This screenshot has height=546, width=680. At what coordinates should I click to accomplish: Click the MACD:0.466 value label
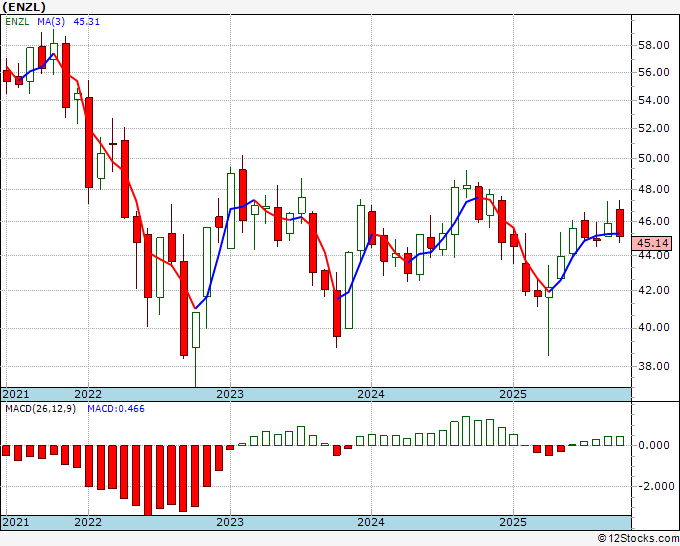(x=116, y=409)
